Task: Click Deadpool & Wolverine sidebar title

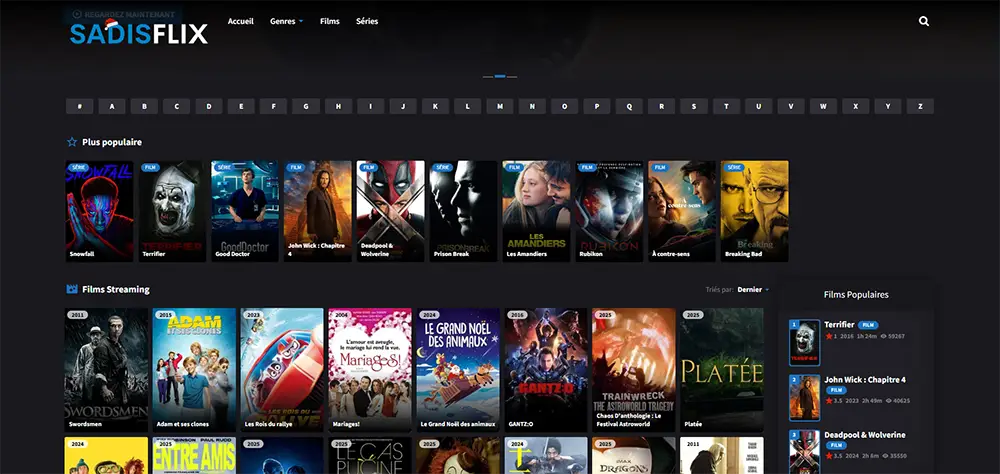Action: 864,434
